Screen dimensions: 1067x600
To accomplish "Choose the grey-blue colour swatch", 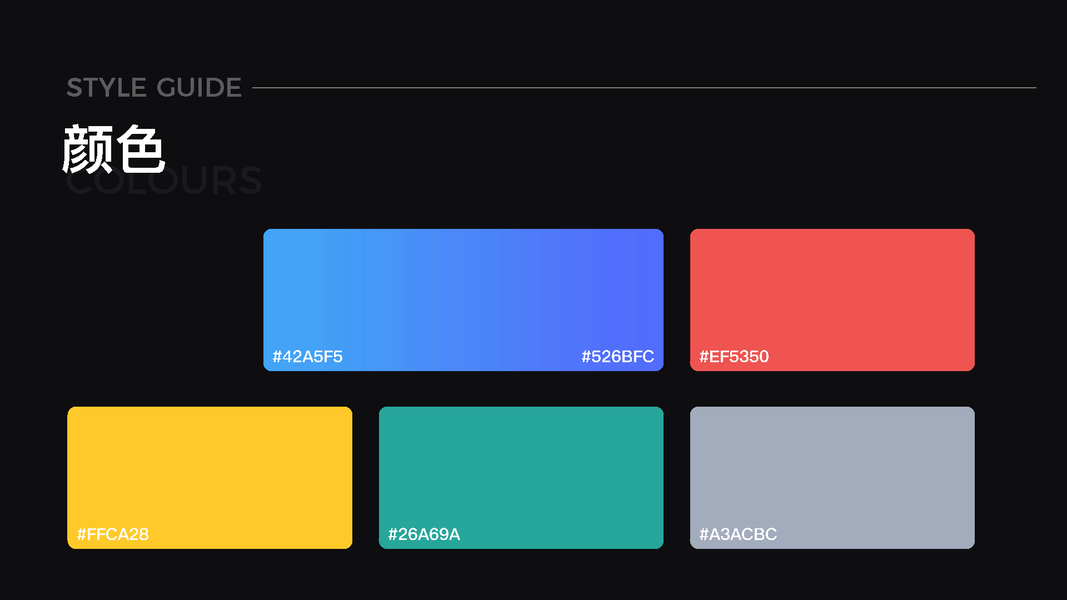I will point(832,470).
